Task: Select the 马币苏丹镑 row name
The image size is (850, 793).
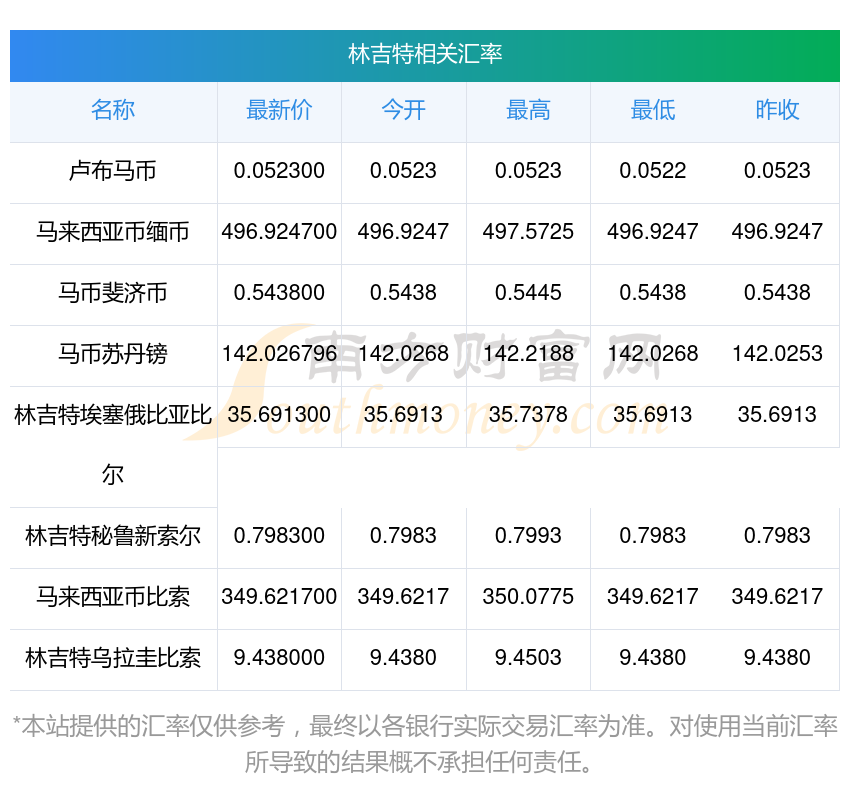Action: (113, 354)
